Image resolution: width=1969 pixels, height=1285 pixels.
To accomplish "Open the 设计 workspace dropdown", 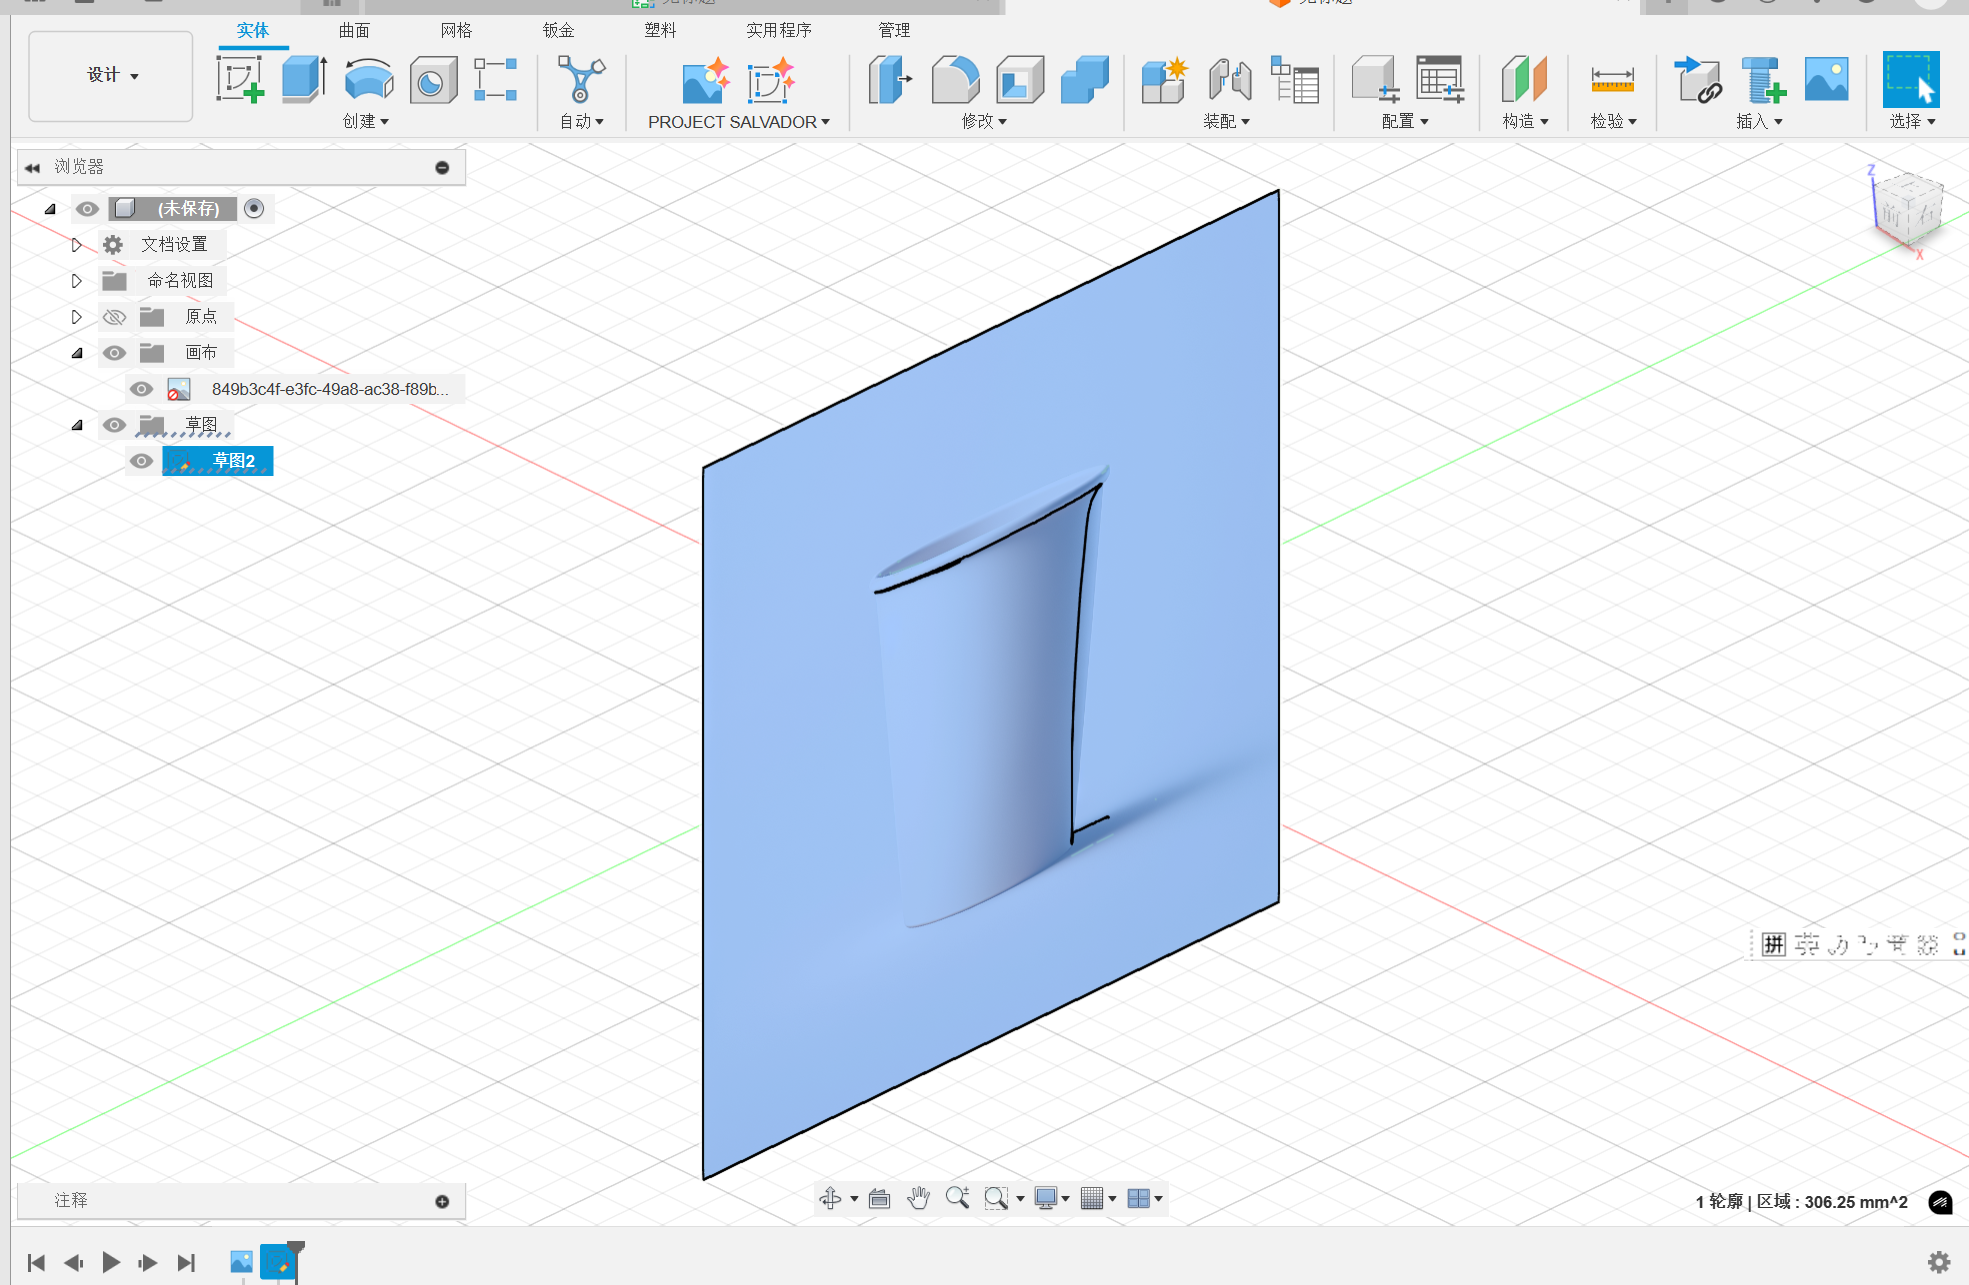I will click(x=111, y=76).
